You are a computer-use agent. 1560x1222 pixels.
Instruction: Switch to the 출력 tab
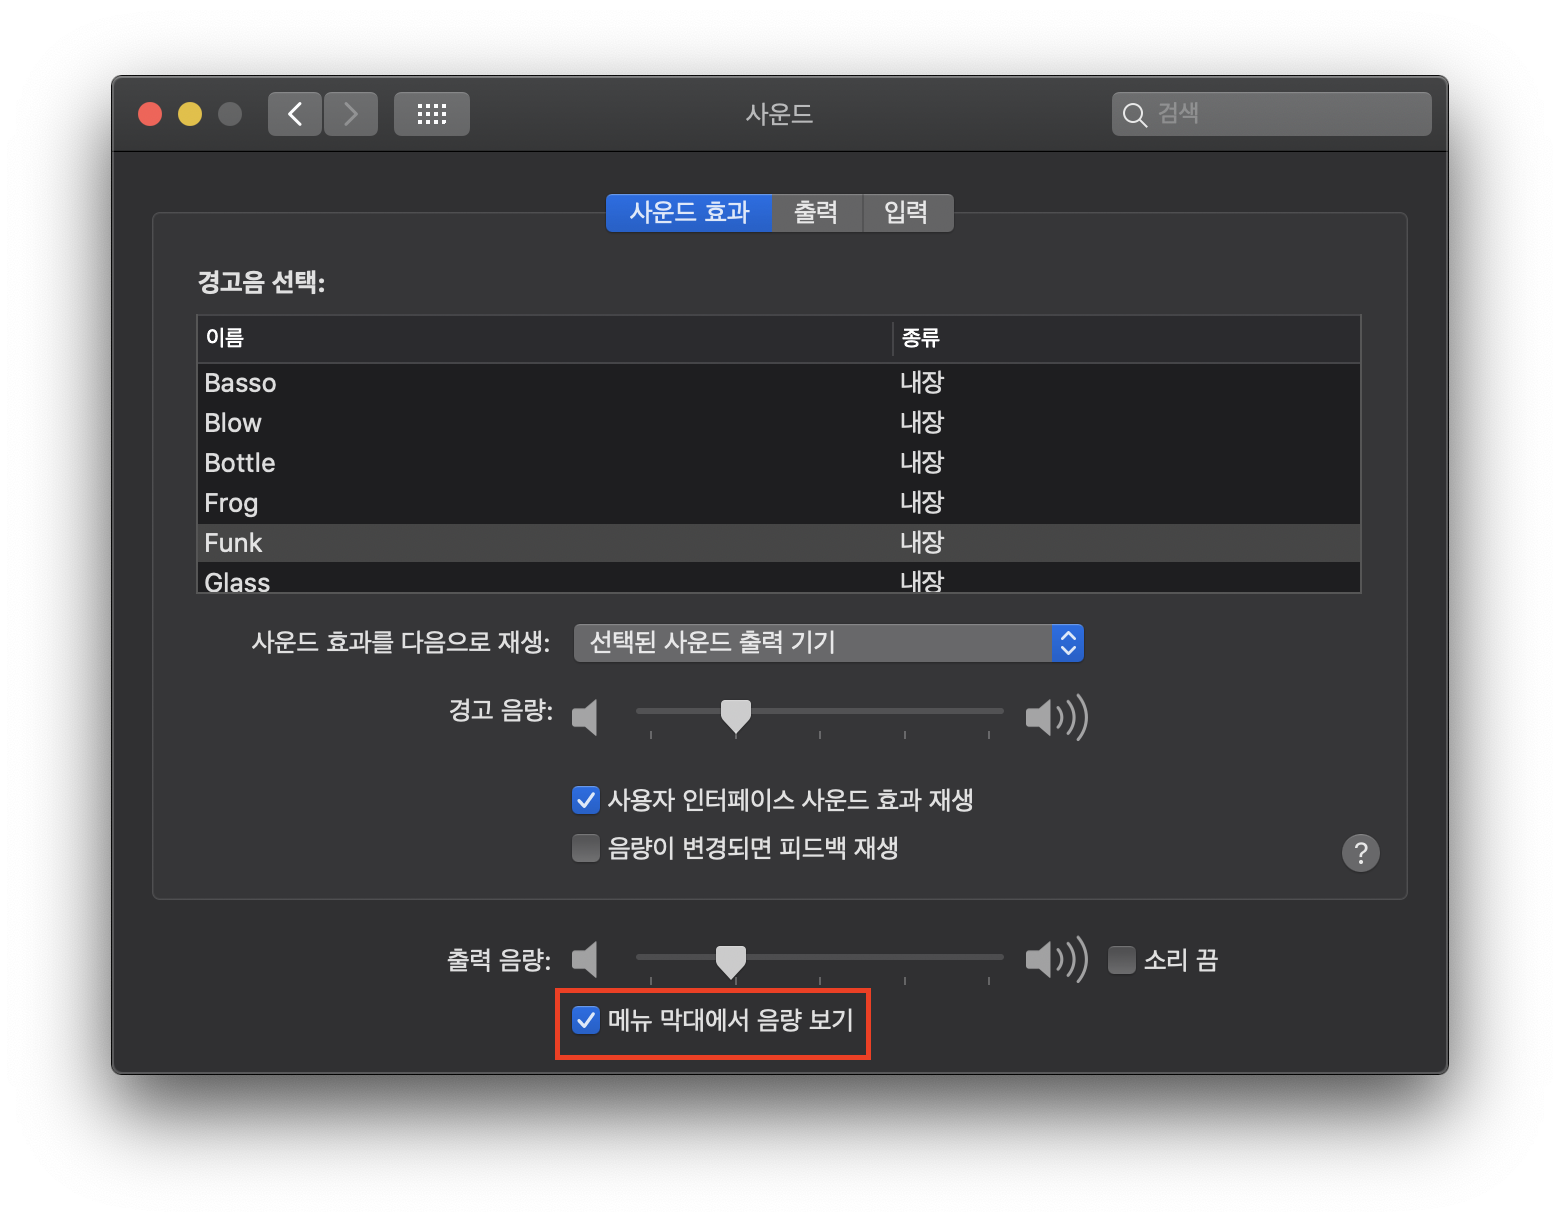coord(817,213)
